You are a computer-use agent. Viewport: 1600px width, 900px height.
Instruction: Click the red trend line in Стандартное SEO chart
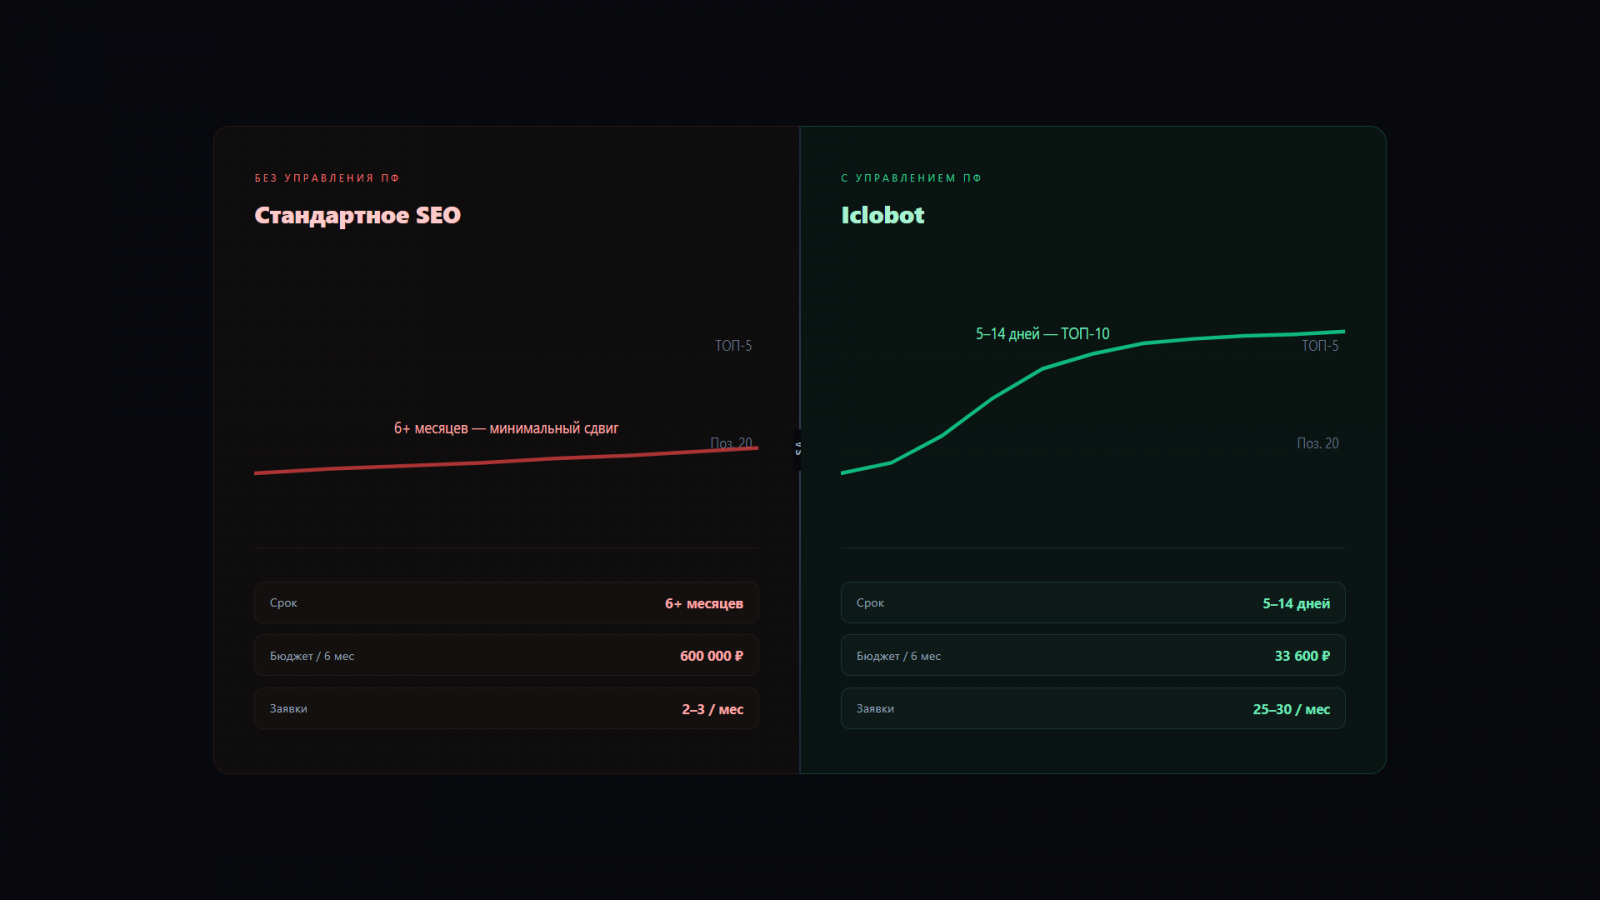[x=506, y=461]
